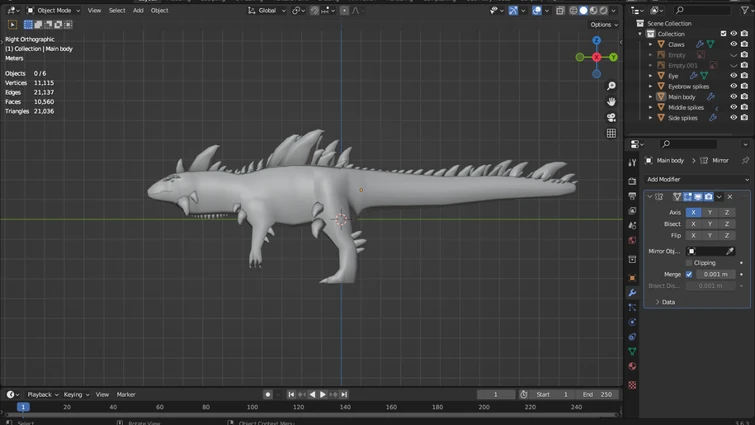Hide the Claws object in viewport

pos(733,44)
